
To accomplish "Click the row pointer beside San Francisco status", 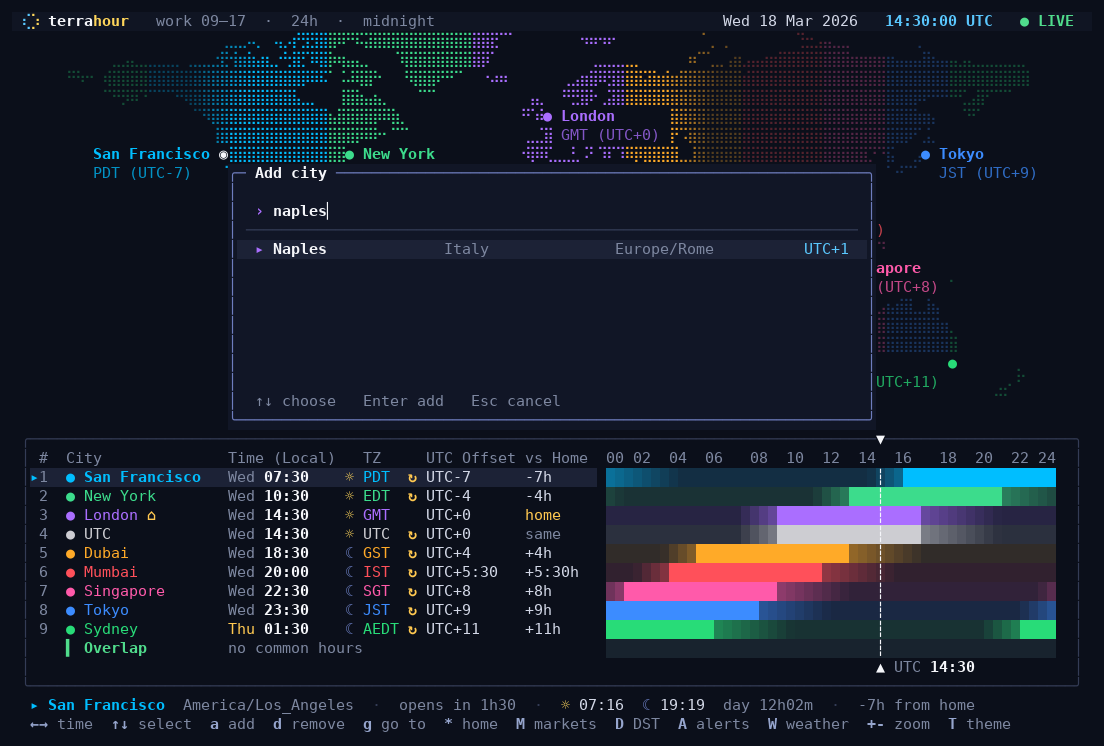I will click(x=34, y=705).
